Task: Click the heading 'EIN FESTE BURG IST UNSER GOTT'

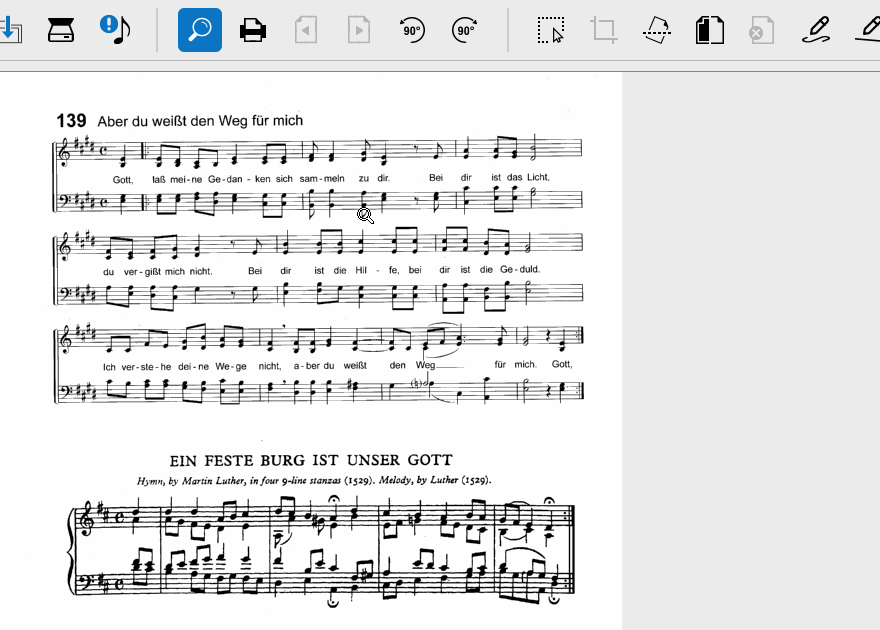Action: (311, 460)
